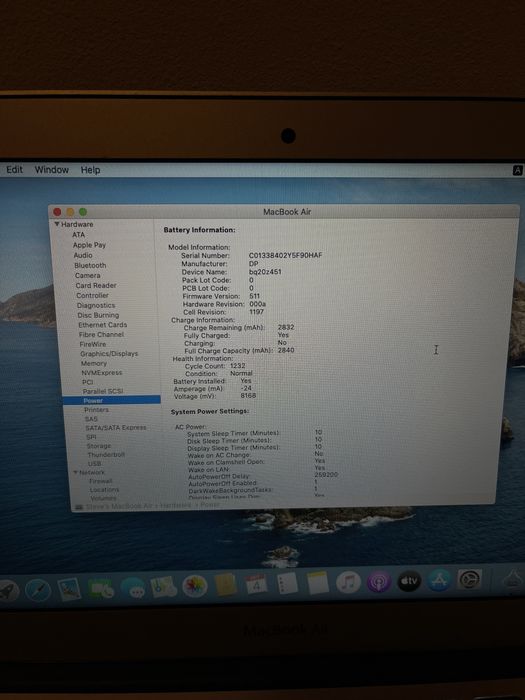This screenshot has width=525, height=700.
Task: Select NVMExpress in the sidebar
Action: (x=101, y=373)
